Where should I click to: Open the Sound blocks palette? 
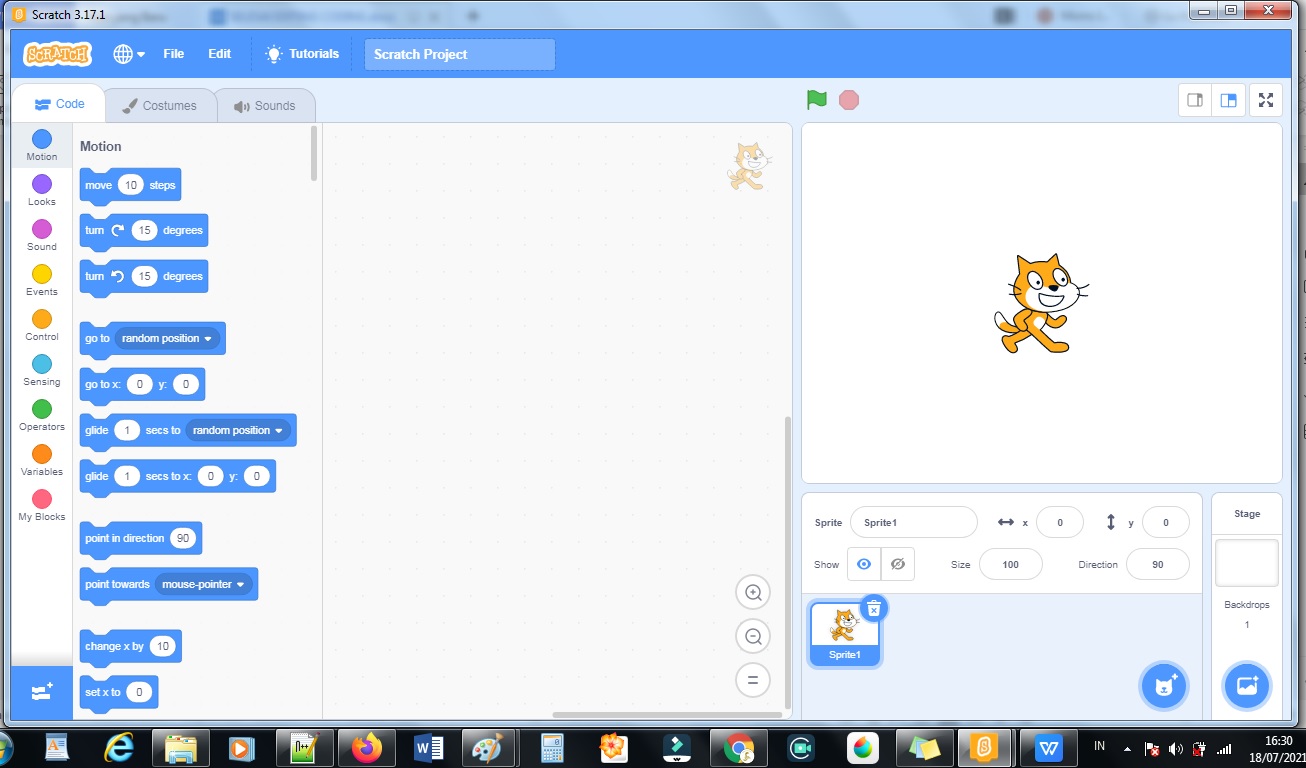tap(41, 230)
